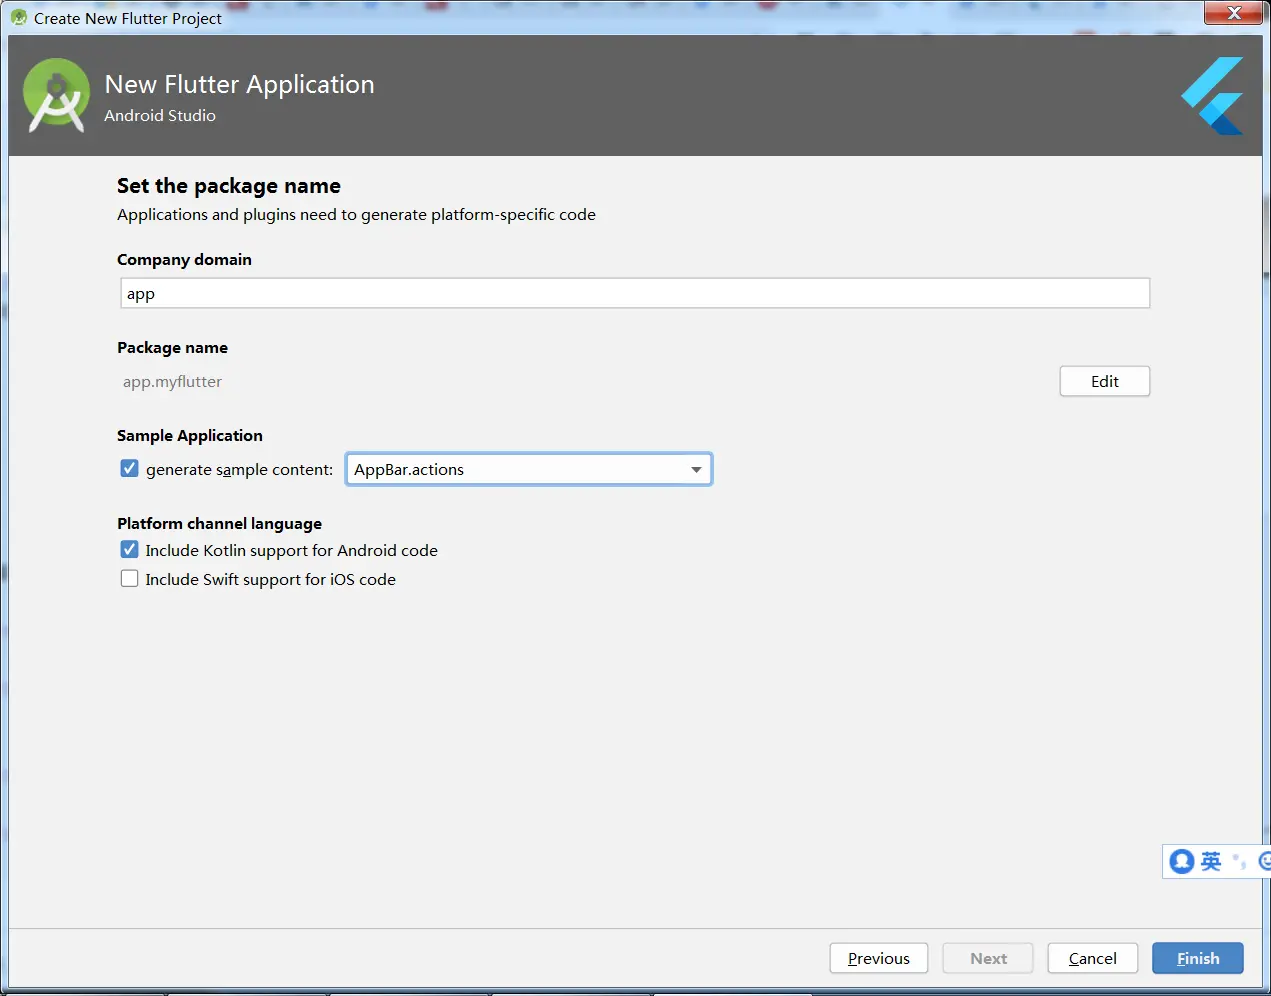Switch input language via the 英 icon

[x=1211, y=861]
